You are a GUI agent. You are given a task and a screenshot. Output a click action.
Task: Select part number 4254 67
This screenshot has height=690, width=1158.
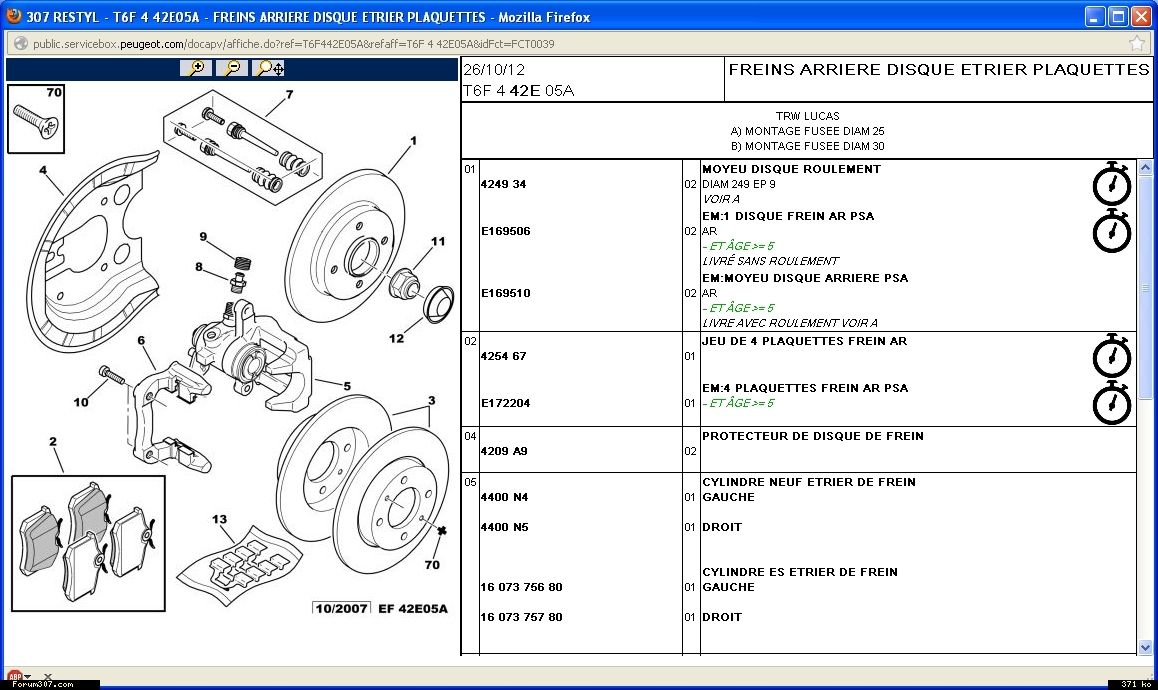(x=503, y=356)
